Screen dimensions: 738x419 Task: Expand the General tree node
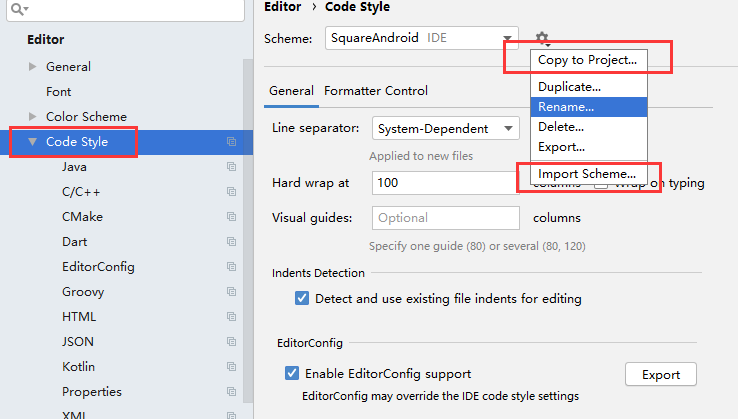pos(33,67)
